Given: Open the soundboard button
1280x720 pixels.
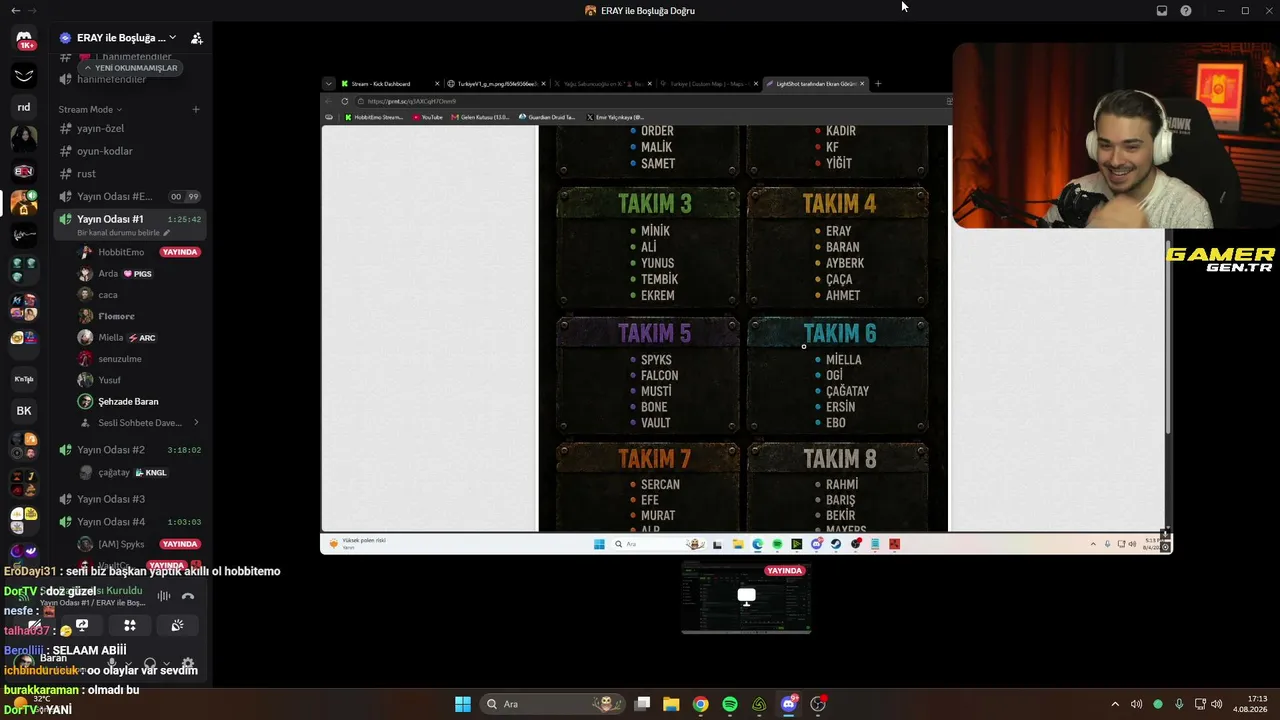Looking at the screenshot, I should pyautogui.click(x=177, y=625).
